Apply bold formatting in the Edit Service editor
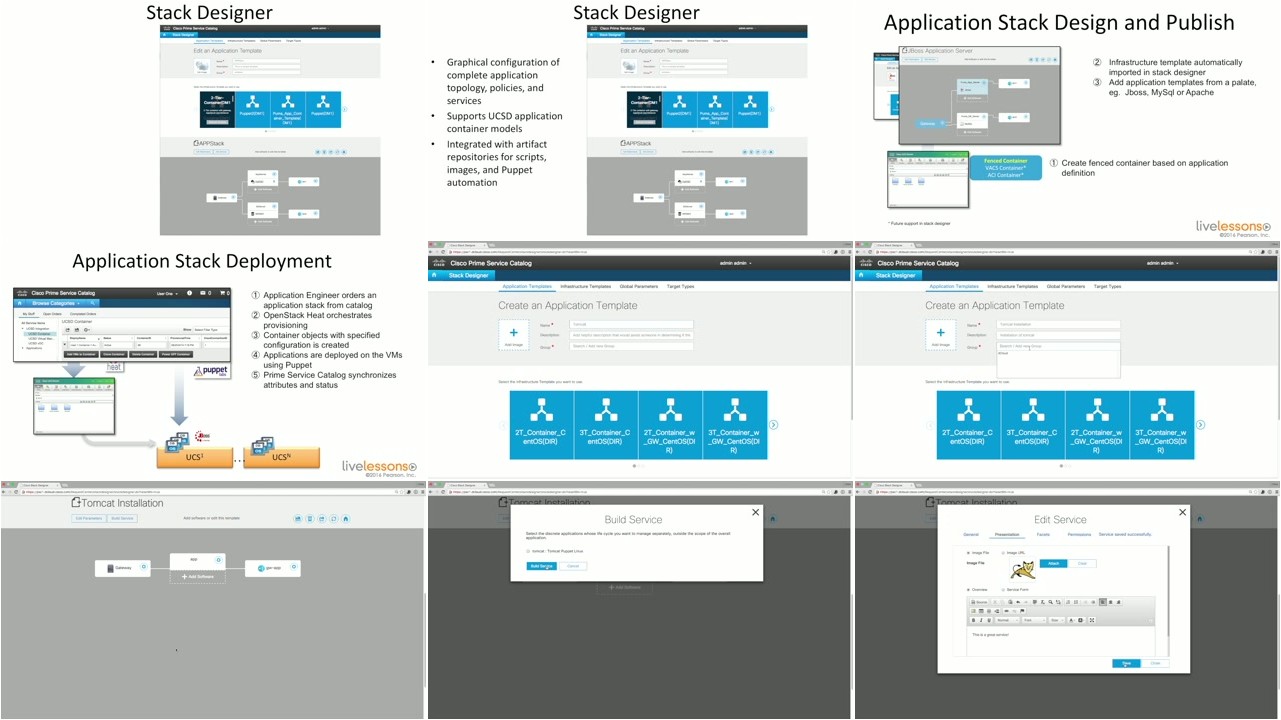The height and width of the screenshot is (720, 1281). (x=973, y=620)
